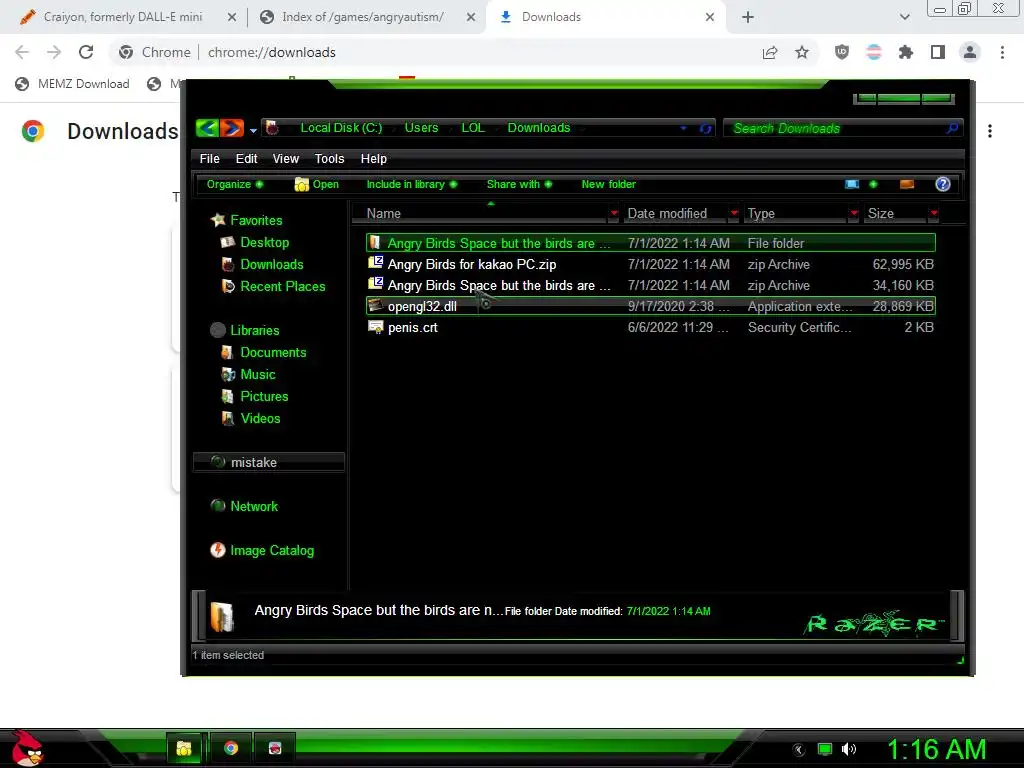Open the Date modified column filter dropdown
Image resolution: width=1024 pixels, height=768 pixels.
click(x=734, y=214)
